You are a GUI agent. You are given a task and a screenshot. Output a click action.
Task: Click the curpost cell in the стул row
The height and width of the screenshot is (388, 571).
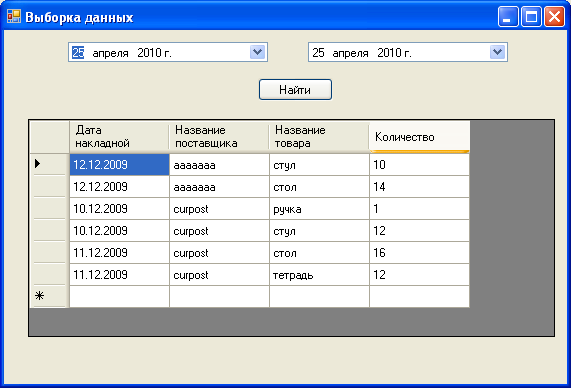click(x=219, y=231)
